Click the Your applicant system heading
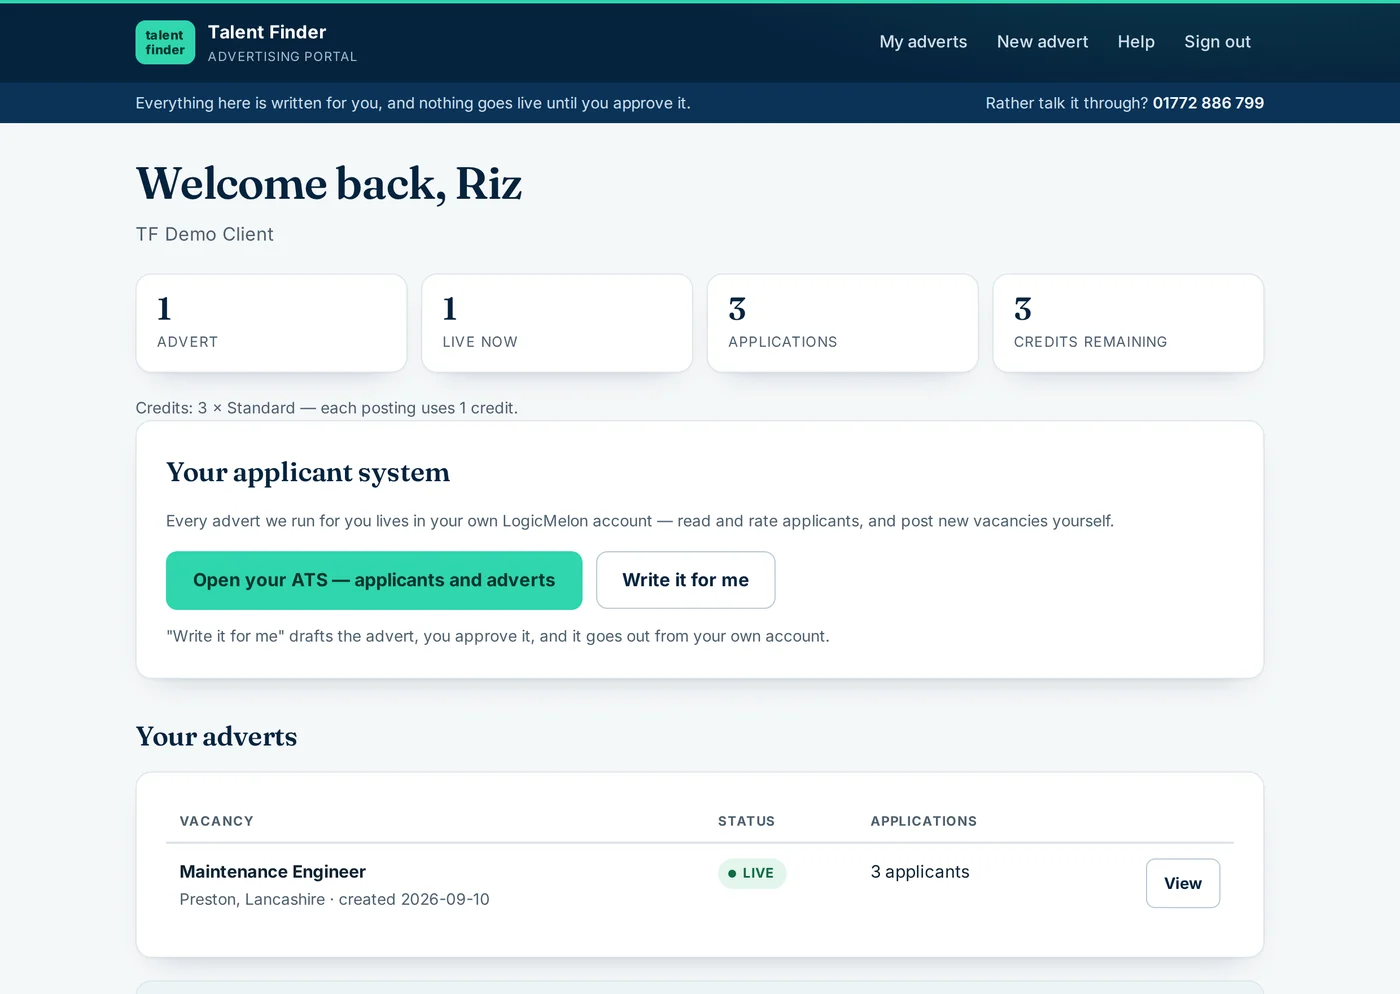 coord(308,472)
